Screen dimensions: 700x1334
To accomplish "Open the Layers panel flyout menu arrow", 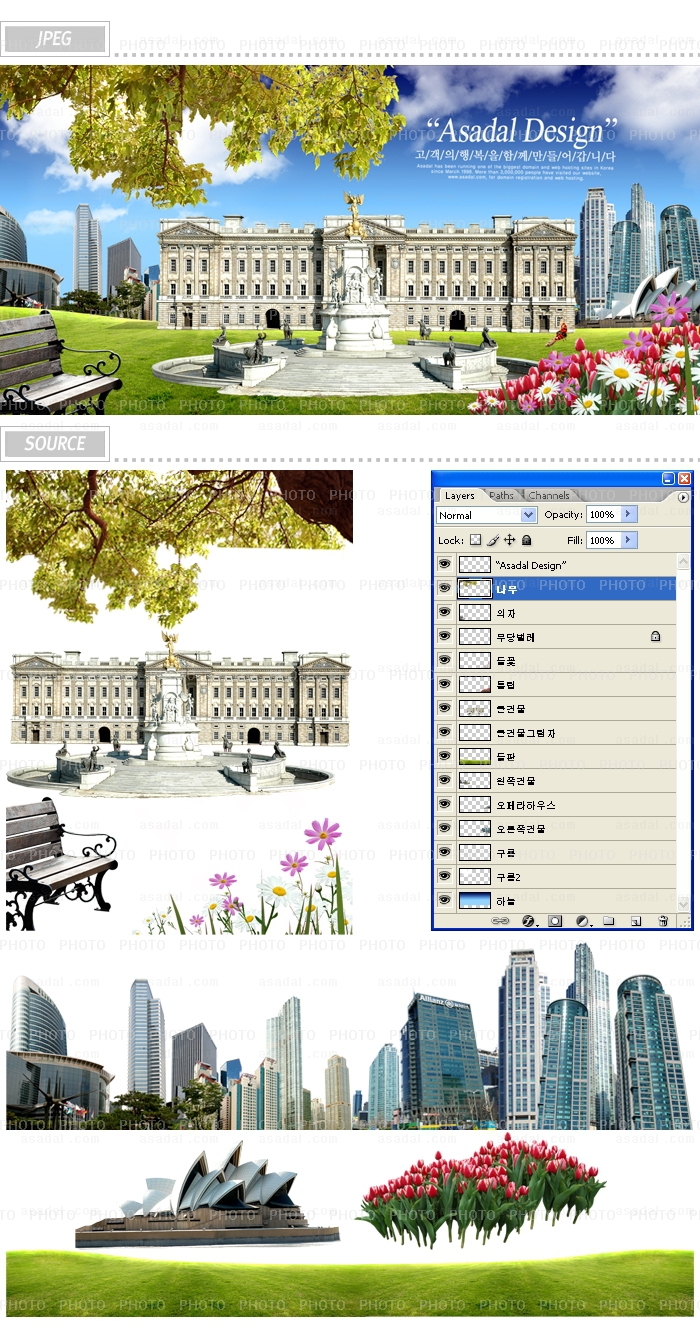I will click(x=684, y=497).
